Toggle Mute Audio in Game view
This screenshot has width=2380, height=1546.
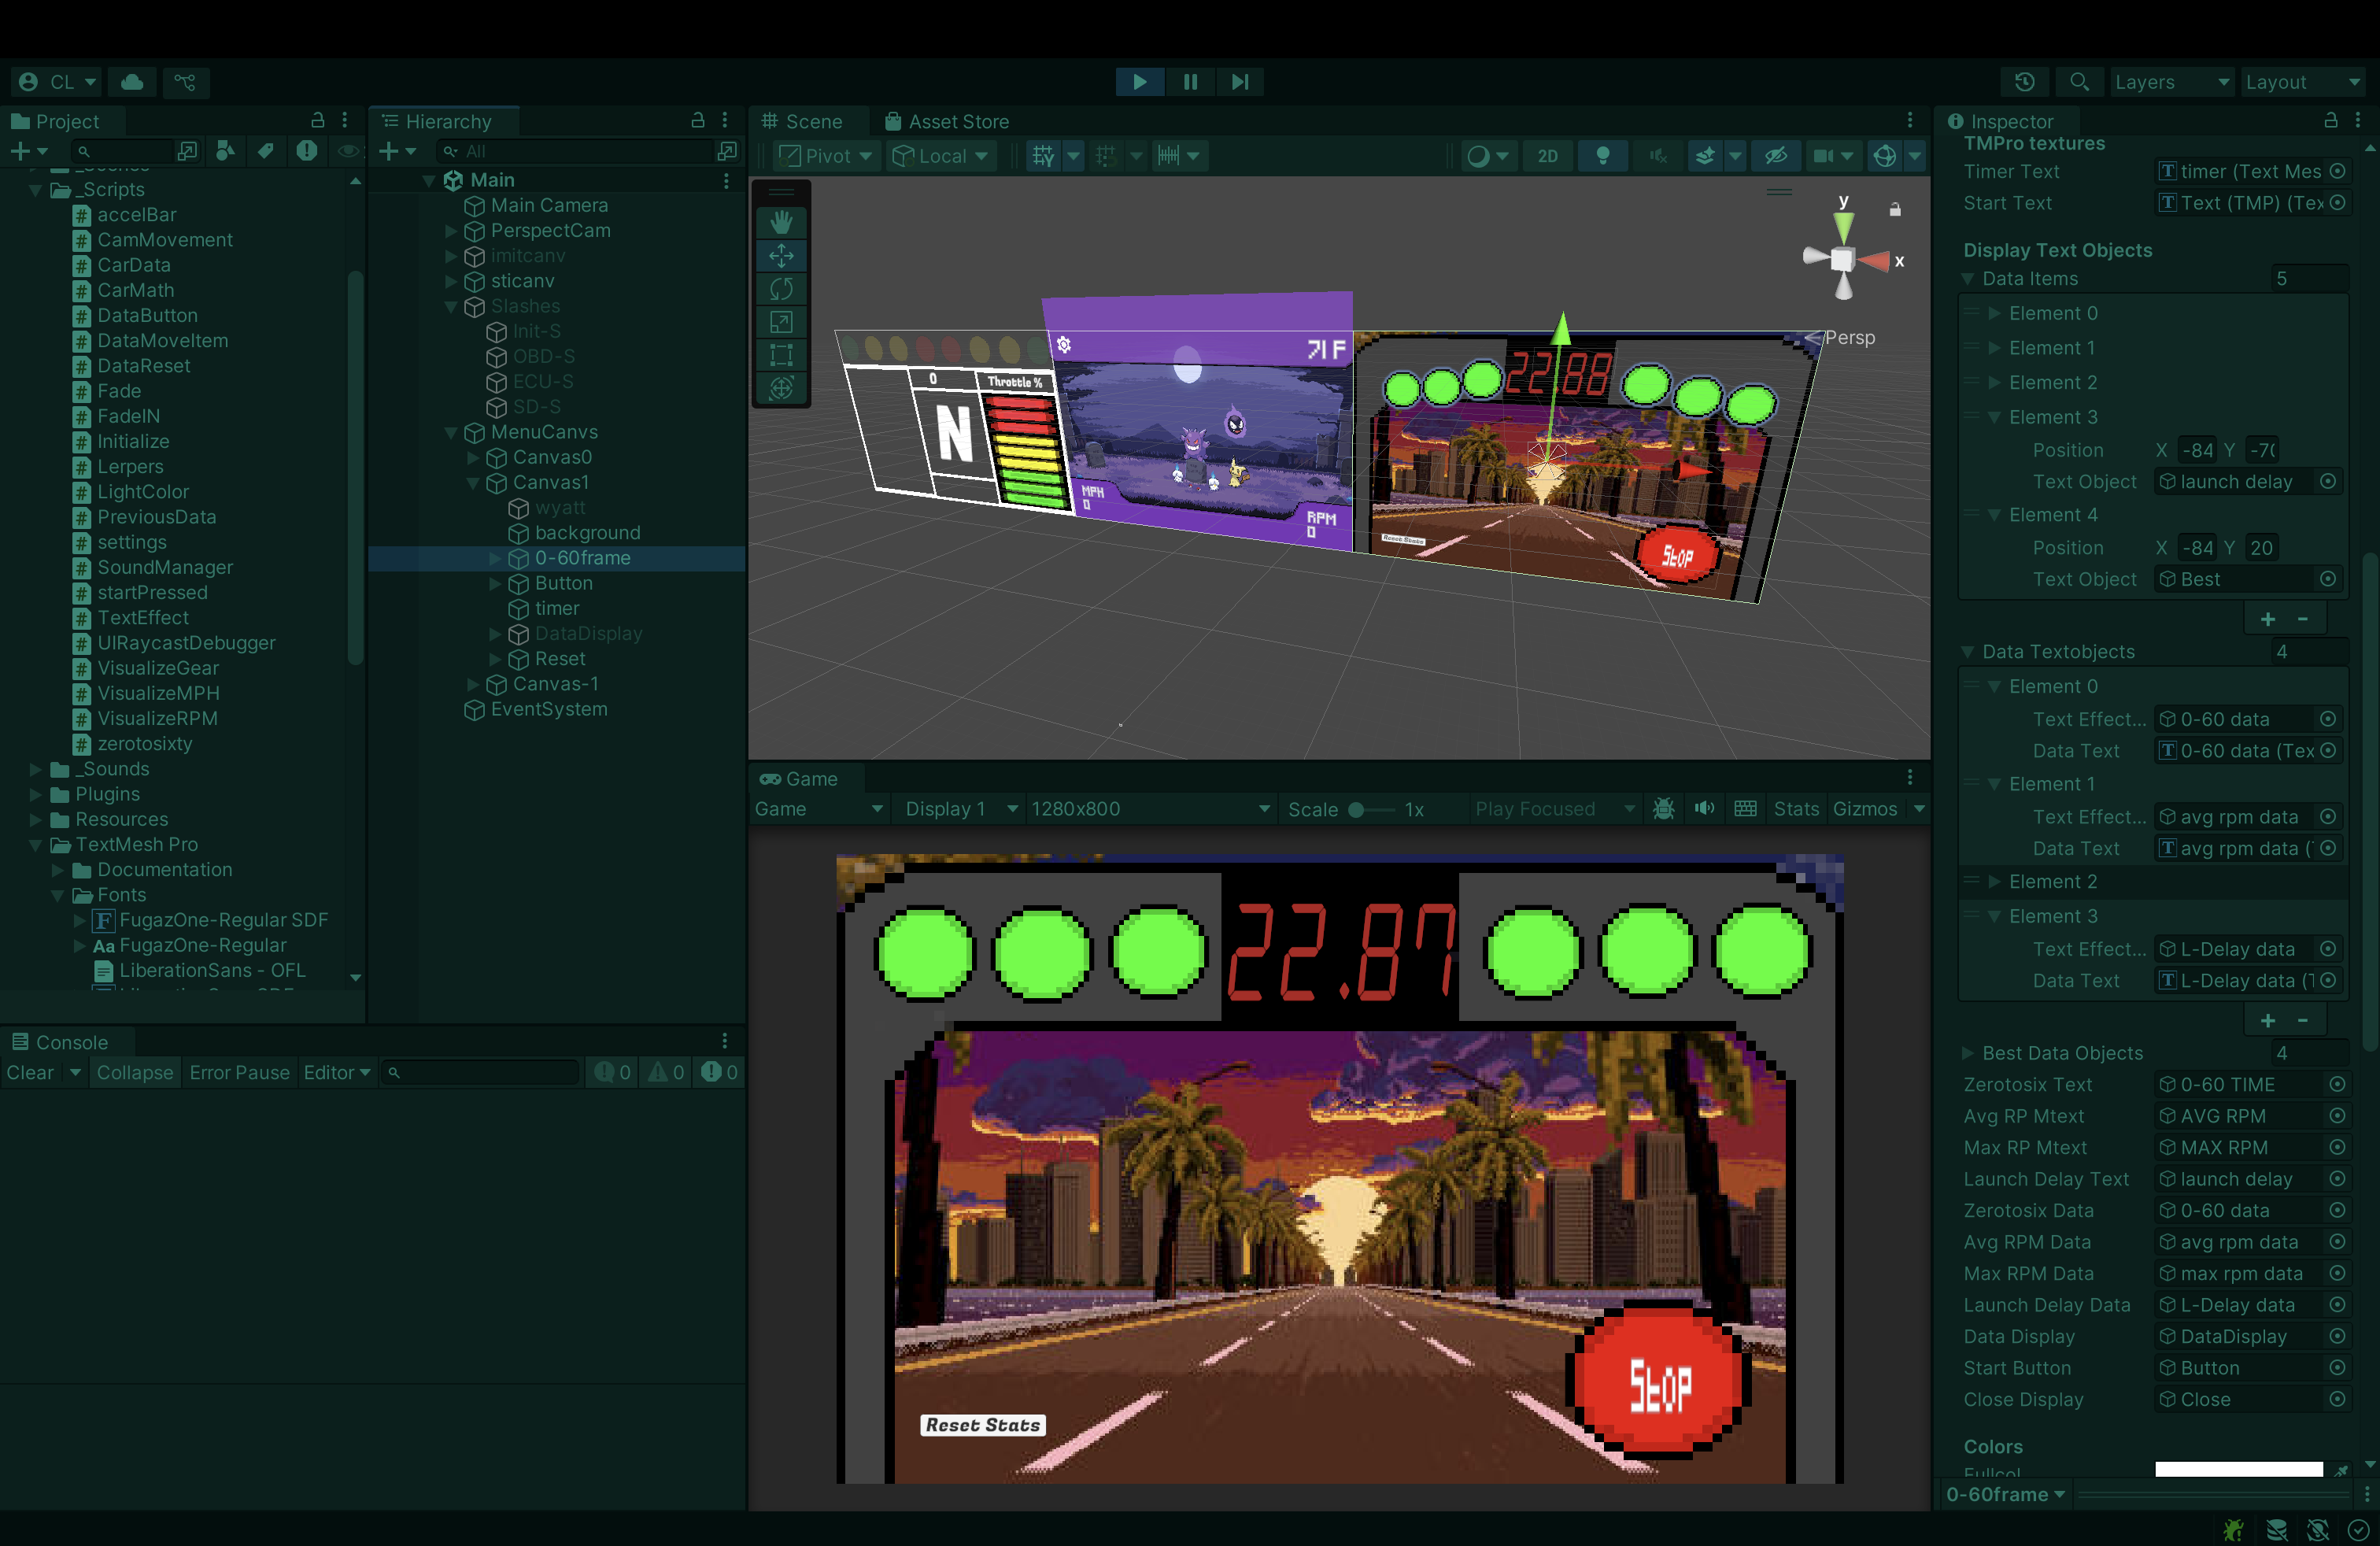click(1704, 809)
